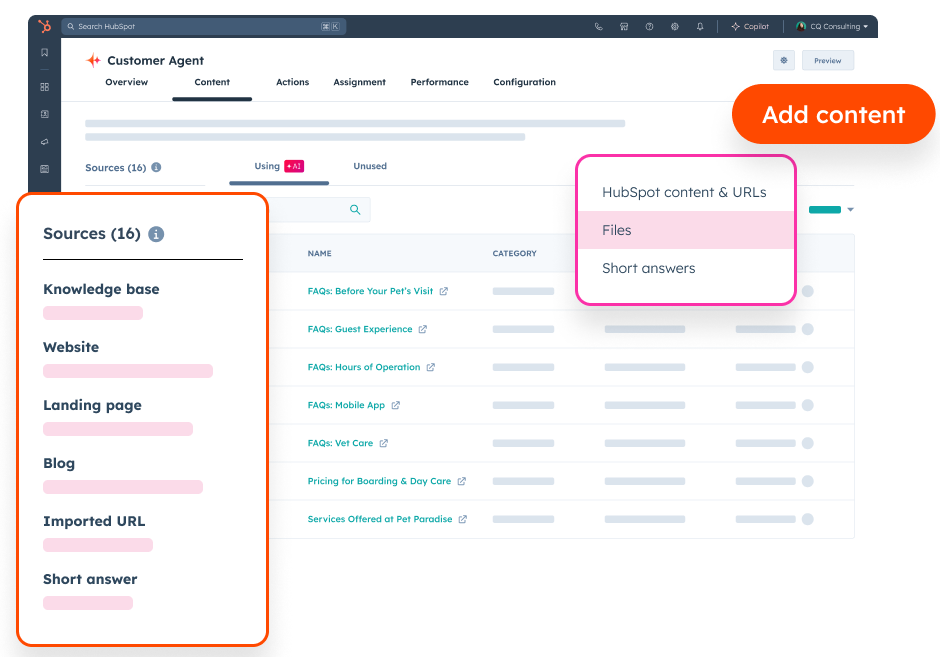Click the external-link icon next to Boarding & Day Care

[x=462, y=481]
